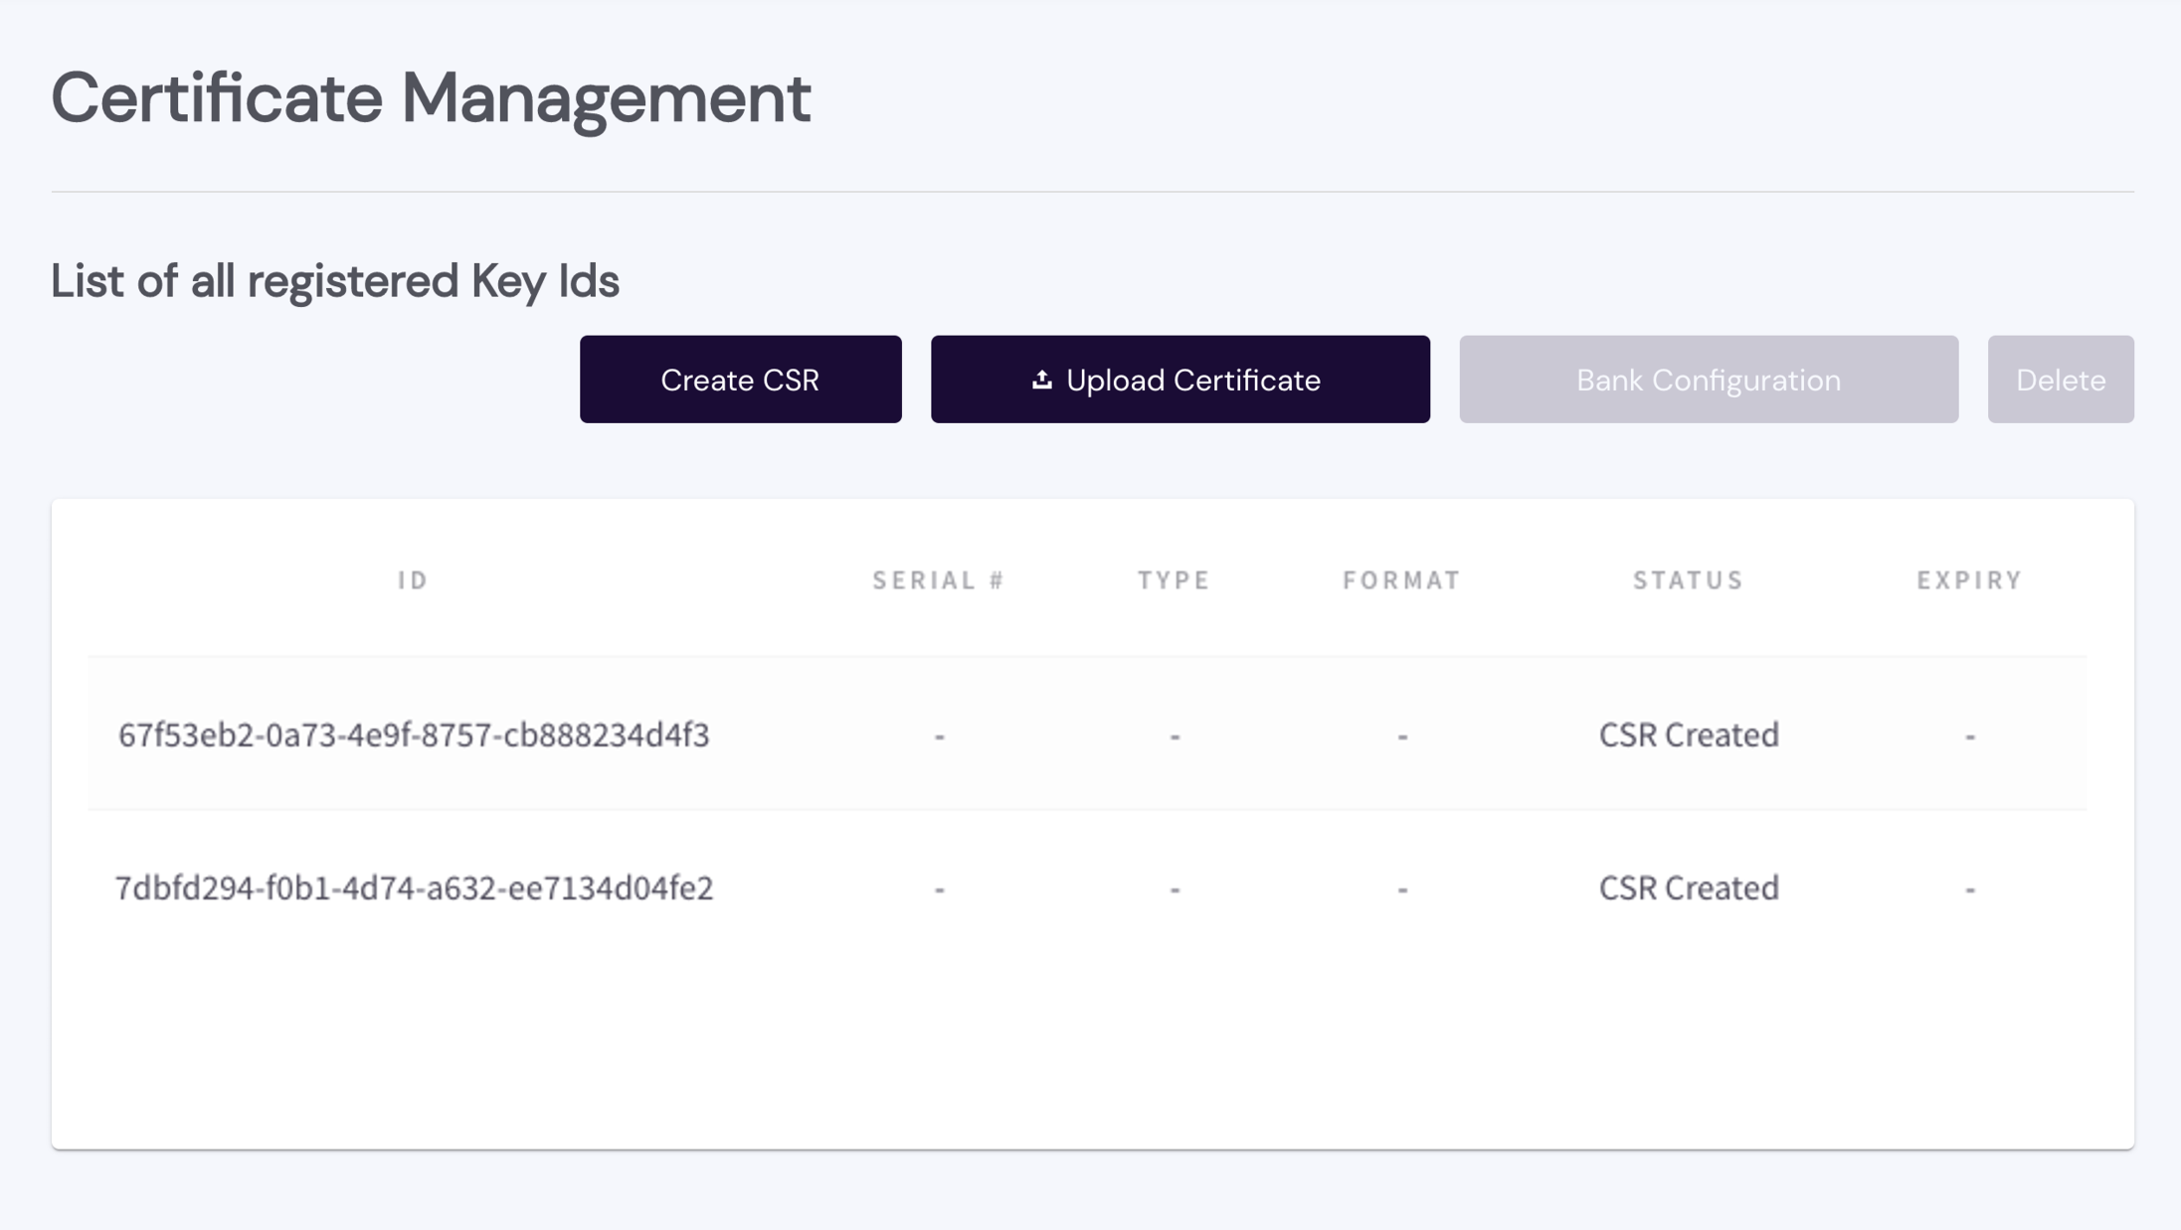Click the SERIAL # column header
Screen dimensions: 2181x1230
pos(938,580)
